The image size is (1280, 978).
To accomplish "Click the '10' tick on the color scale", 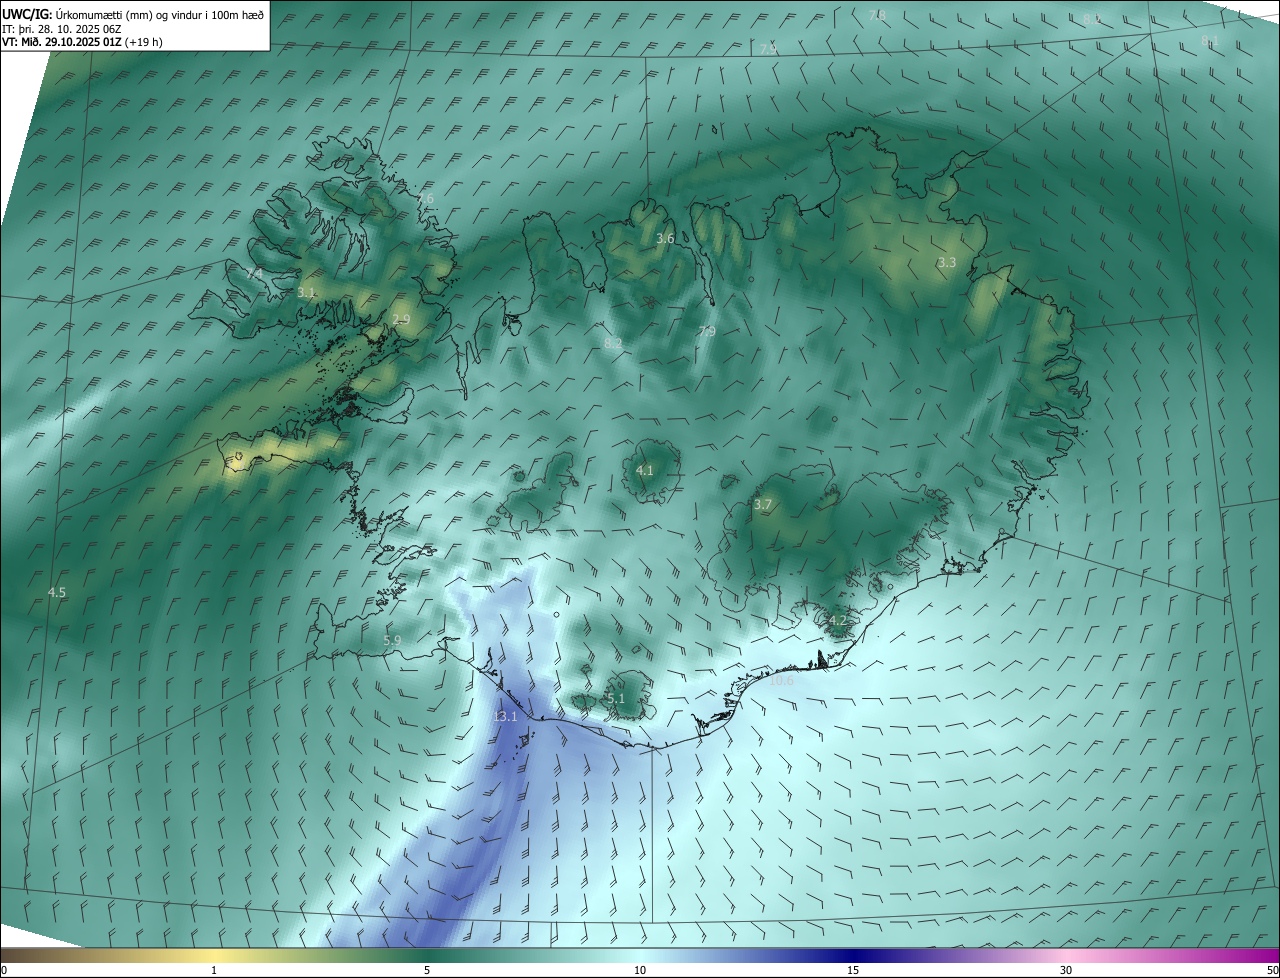I will point(640,971).
